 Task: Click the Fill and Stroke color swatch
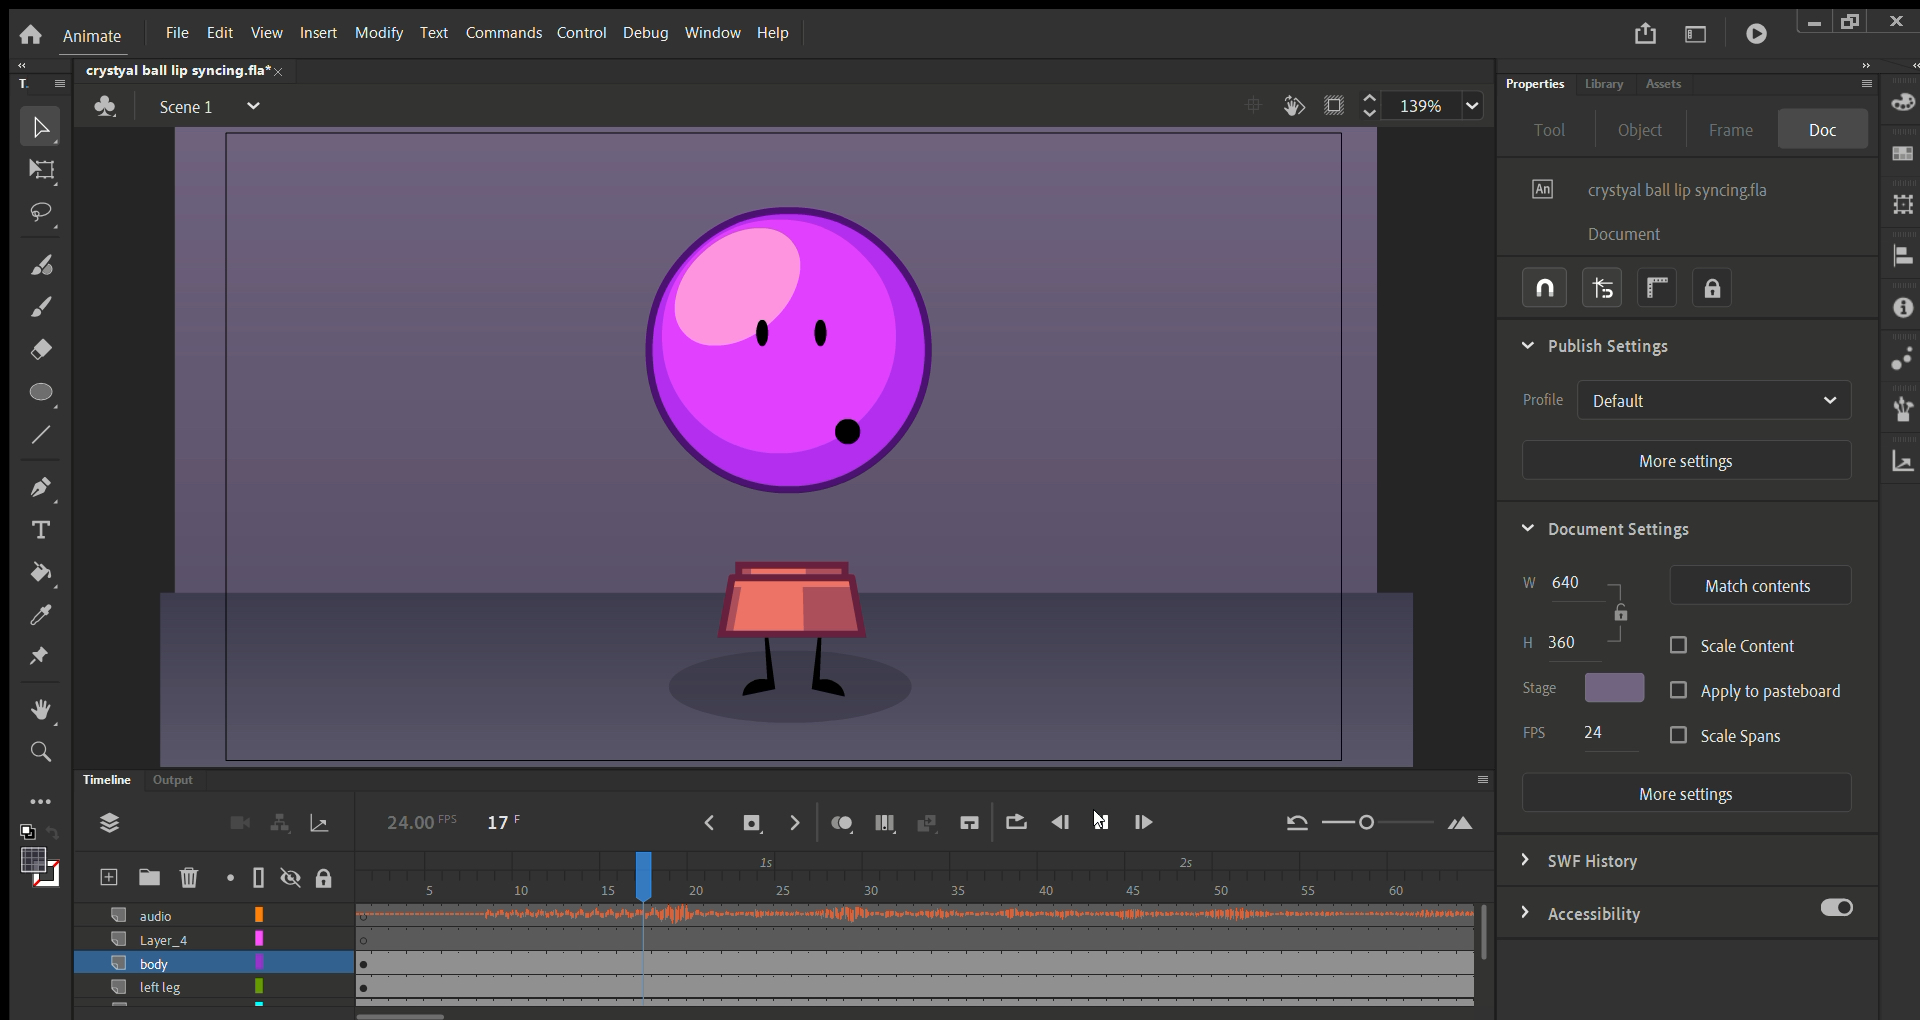coord(40,867)
